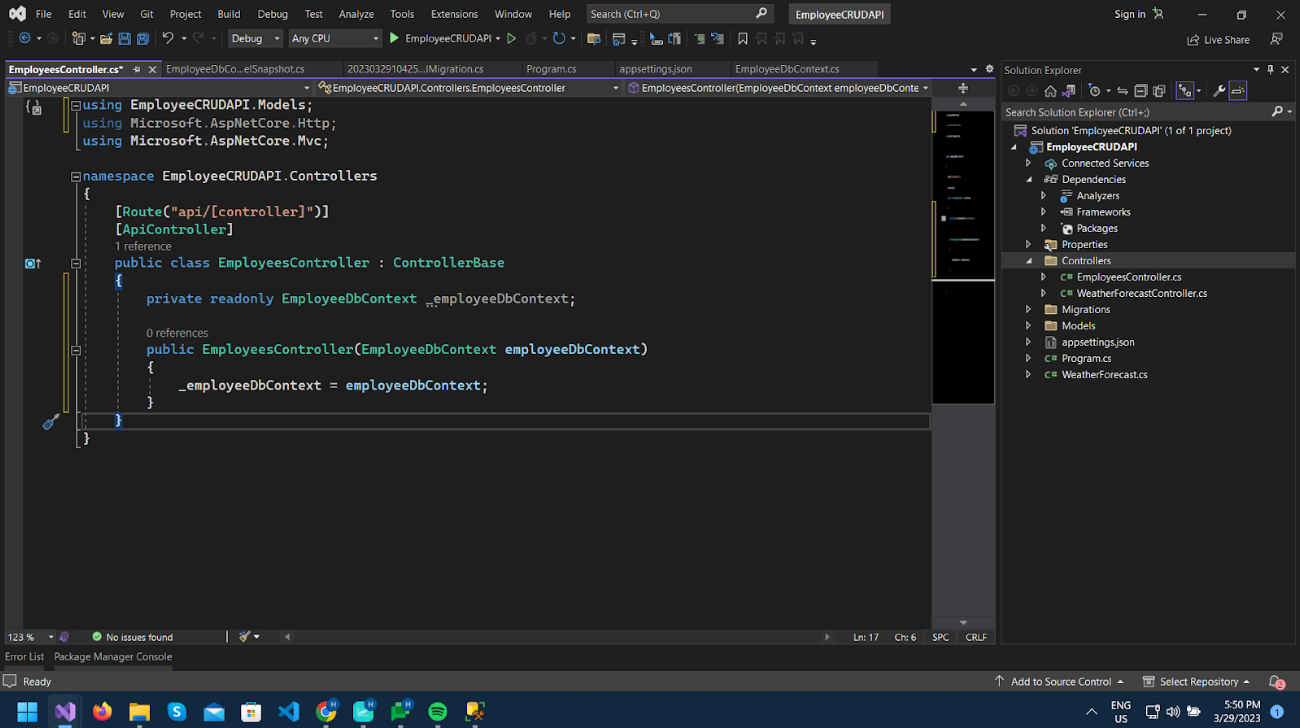This screenshot has width=1300, height=728.
Task: Expand the Migrations folder in Solution Explorer
Action: click(x=1028, y=310)
